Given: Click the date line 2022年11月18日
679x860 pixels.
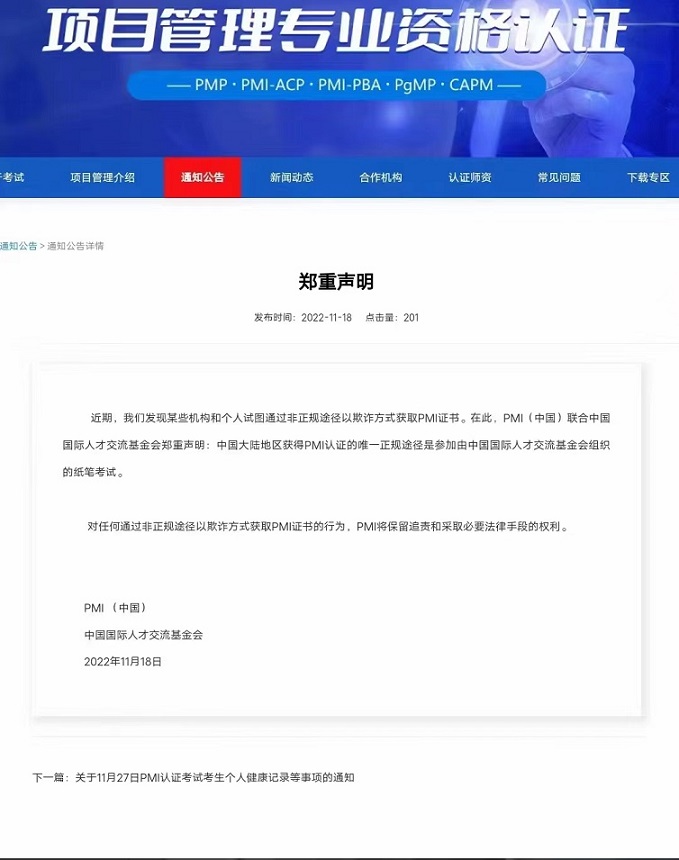Looking at the screenshot, I should (123, 661).
